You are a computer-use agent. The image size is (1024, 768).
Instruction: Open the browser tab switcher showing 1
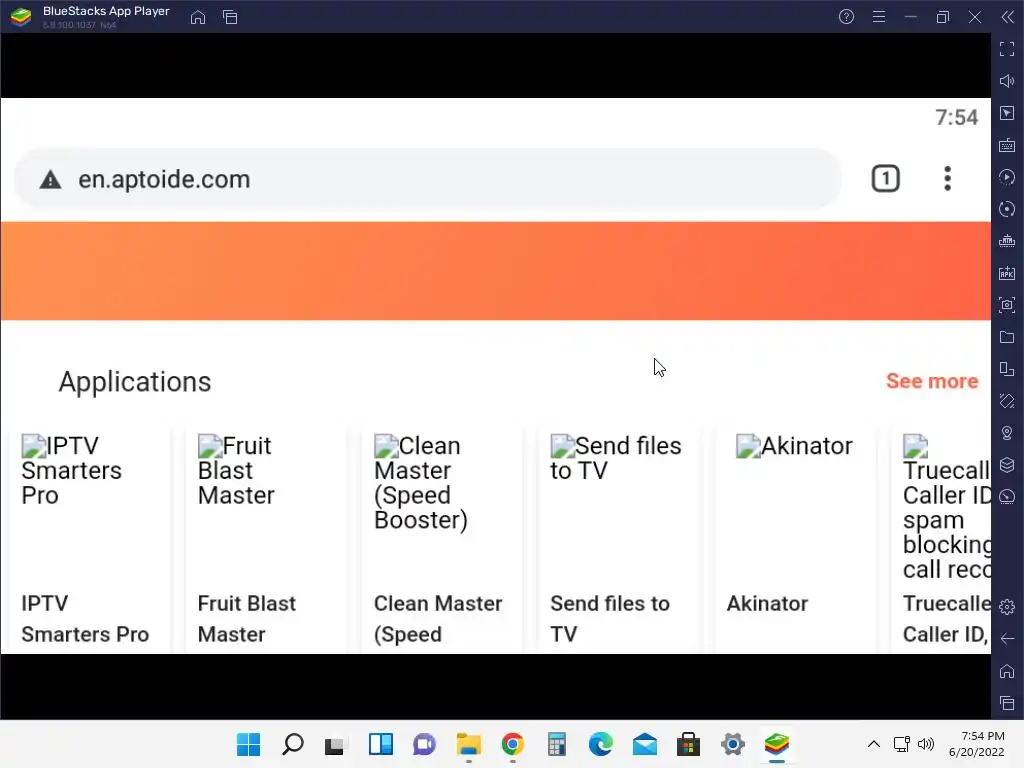pos(886,179)
